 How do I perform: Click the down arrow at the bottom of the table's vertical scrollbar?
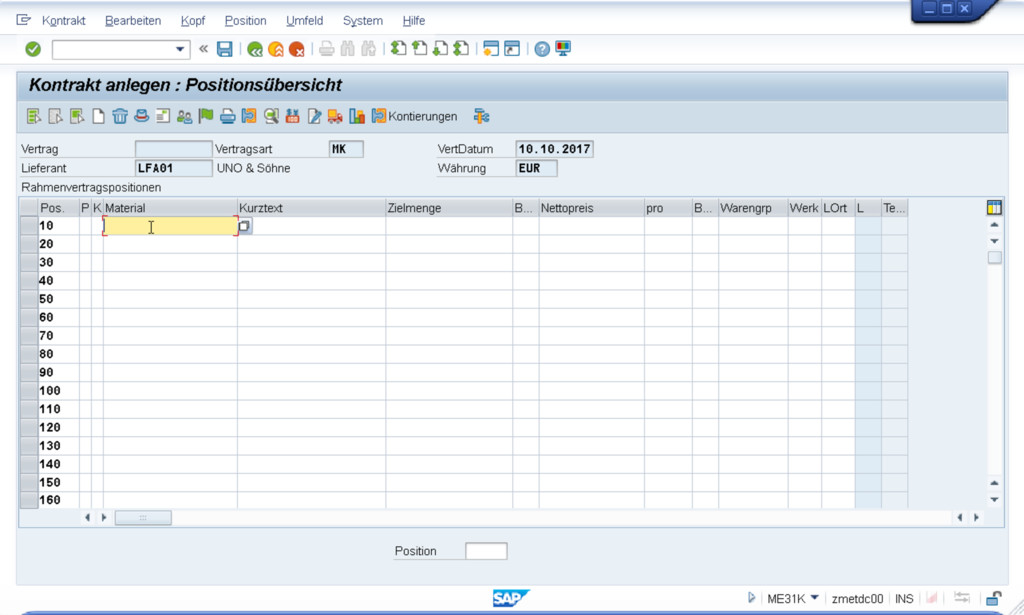coord(994,500)
